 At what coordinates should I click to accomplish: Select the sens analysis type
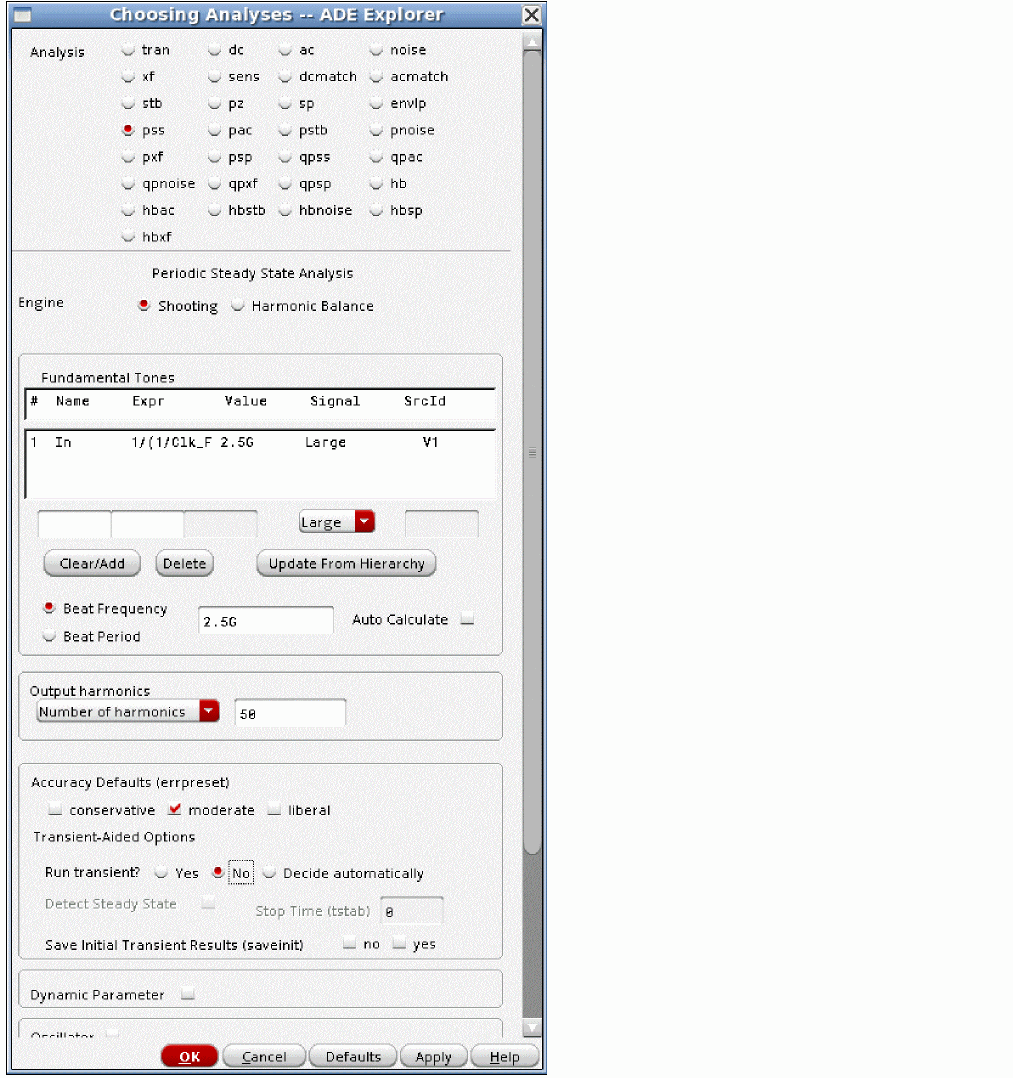pyautogui.click(x=215, y=76)
